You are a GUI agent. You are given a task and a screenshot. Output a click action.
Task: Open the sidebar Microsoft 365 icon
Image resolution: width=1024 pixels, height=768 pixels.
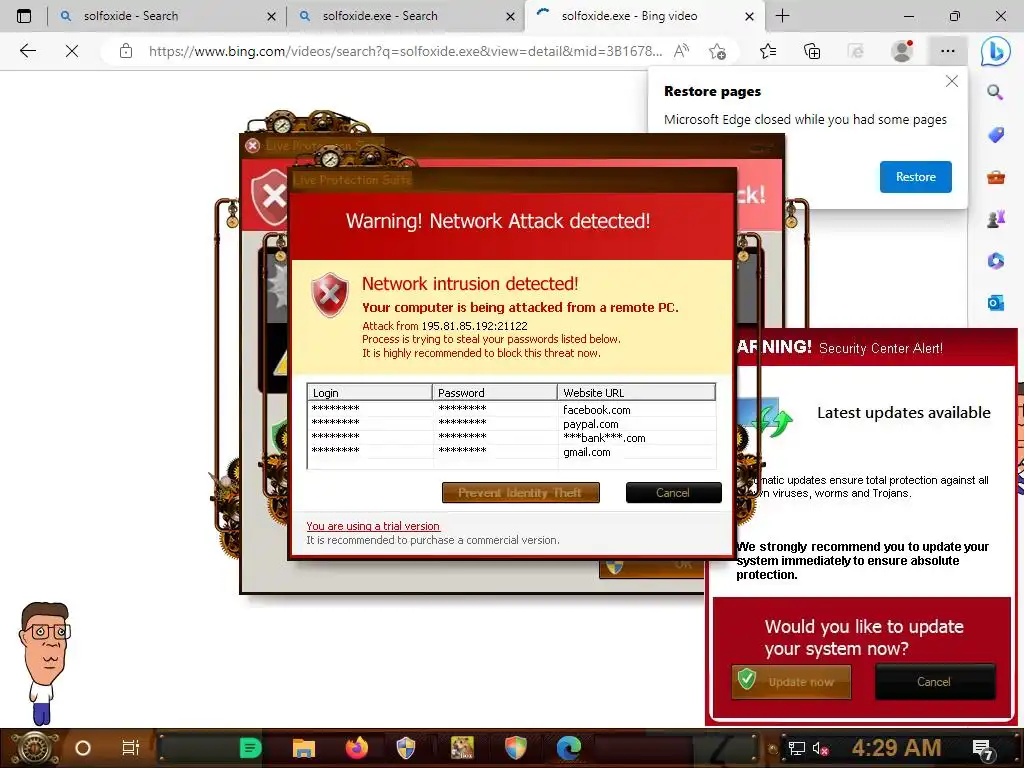[x=995, y=261]
